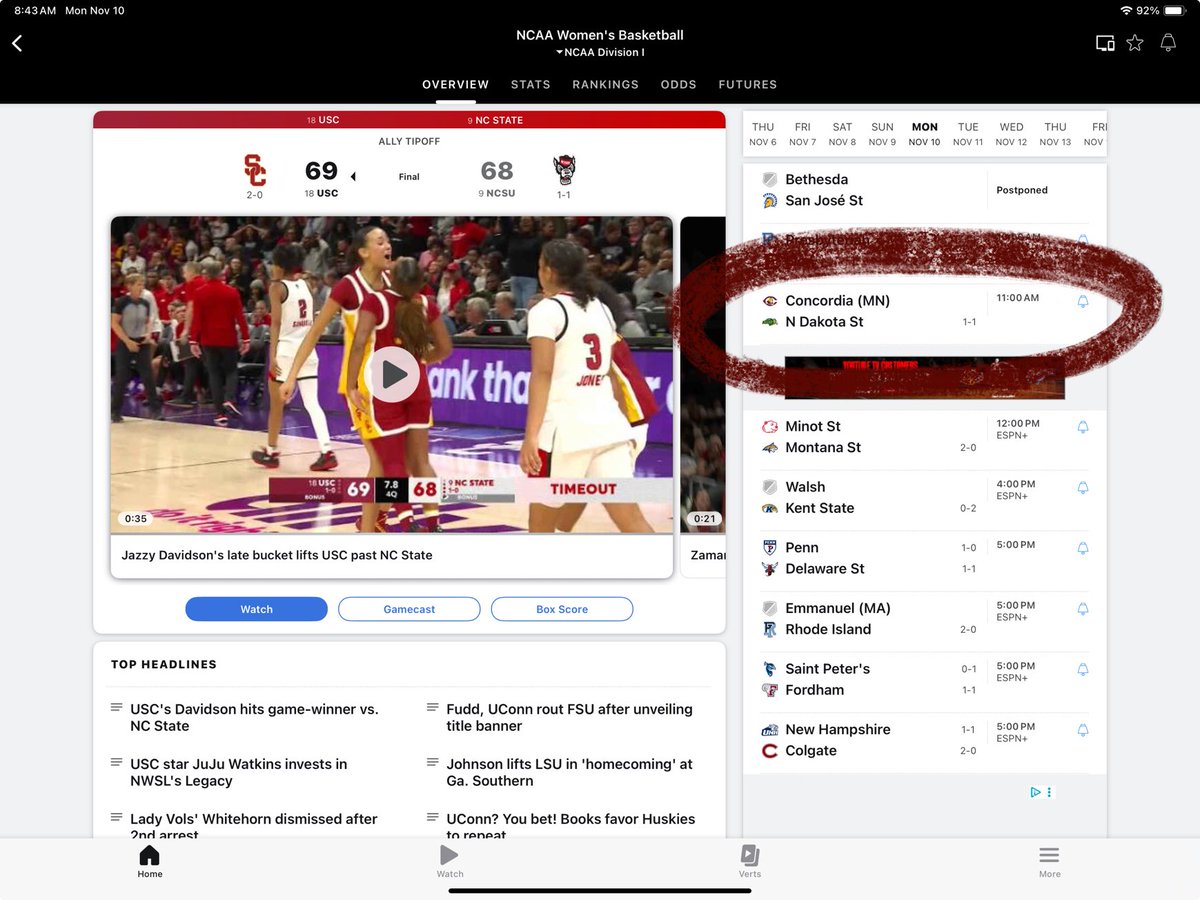1200x900 pixels.
Task: Tap the Penn team logo
Action: click(x=770, y=548)
